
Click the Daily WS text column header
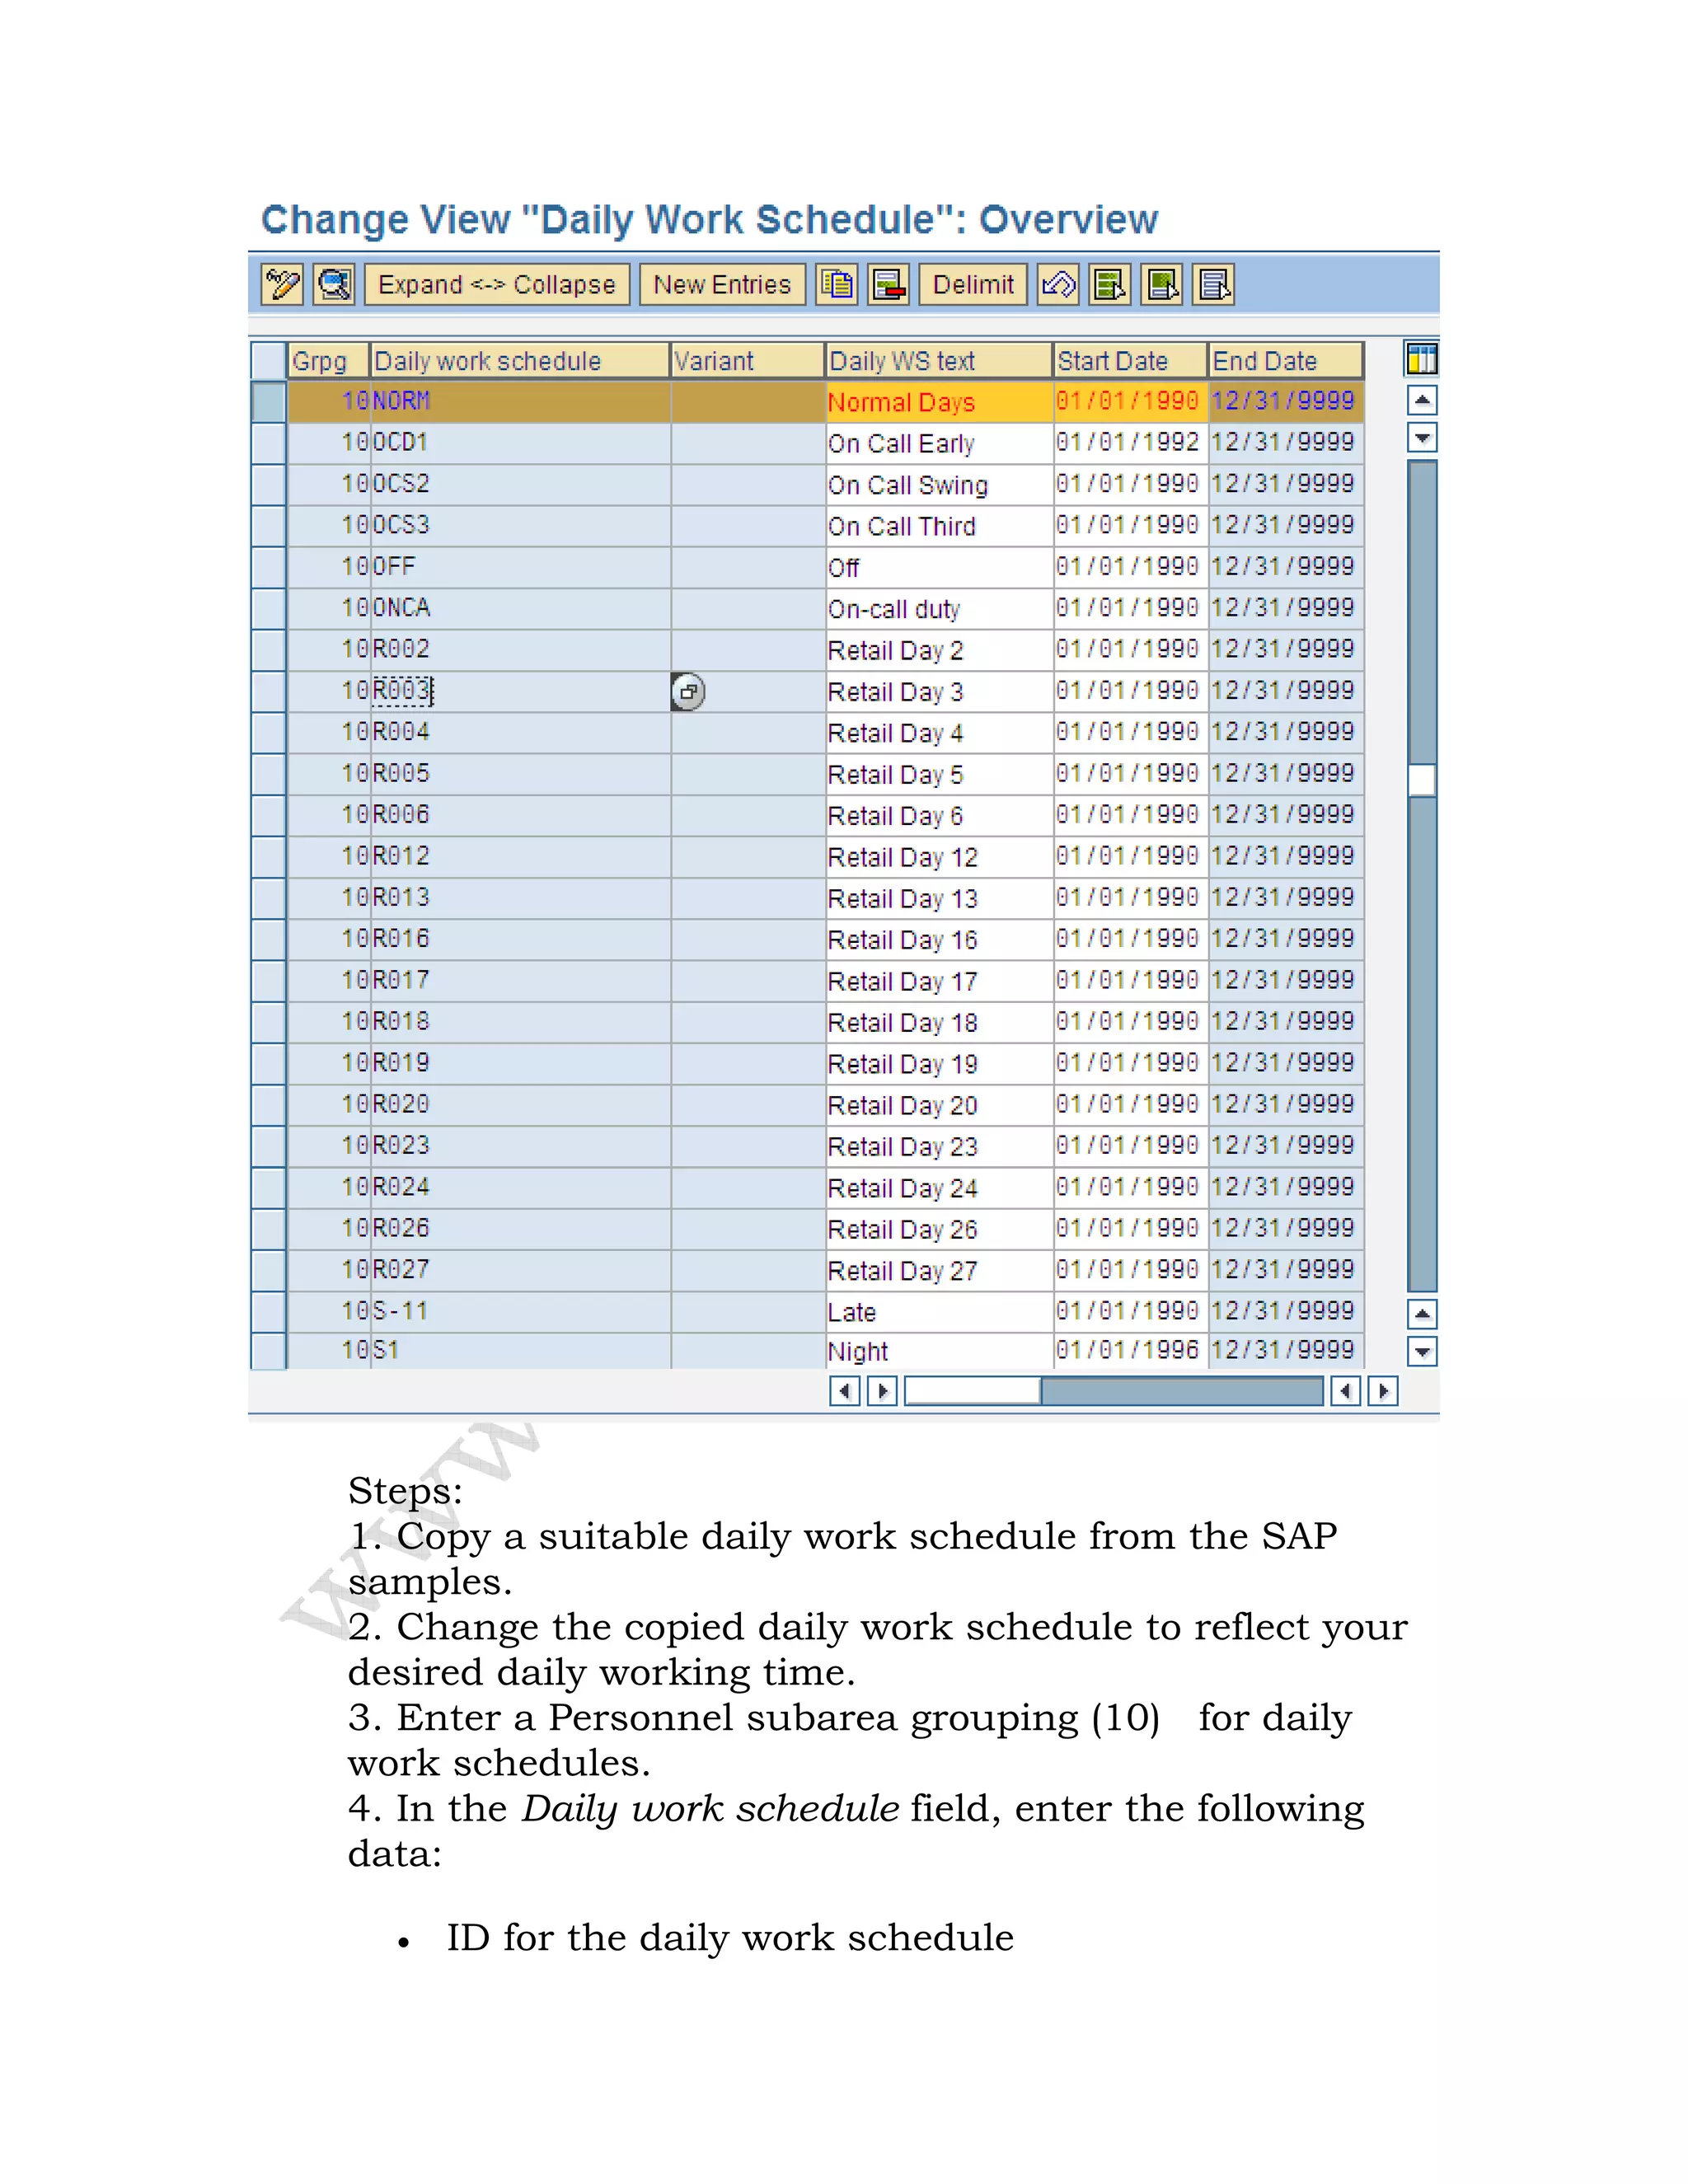pos(939,361)
